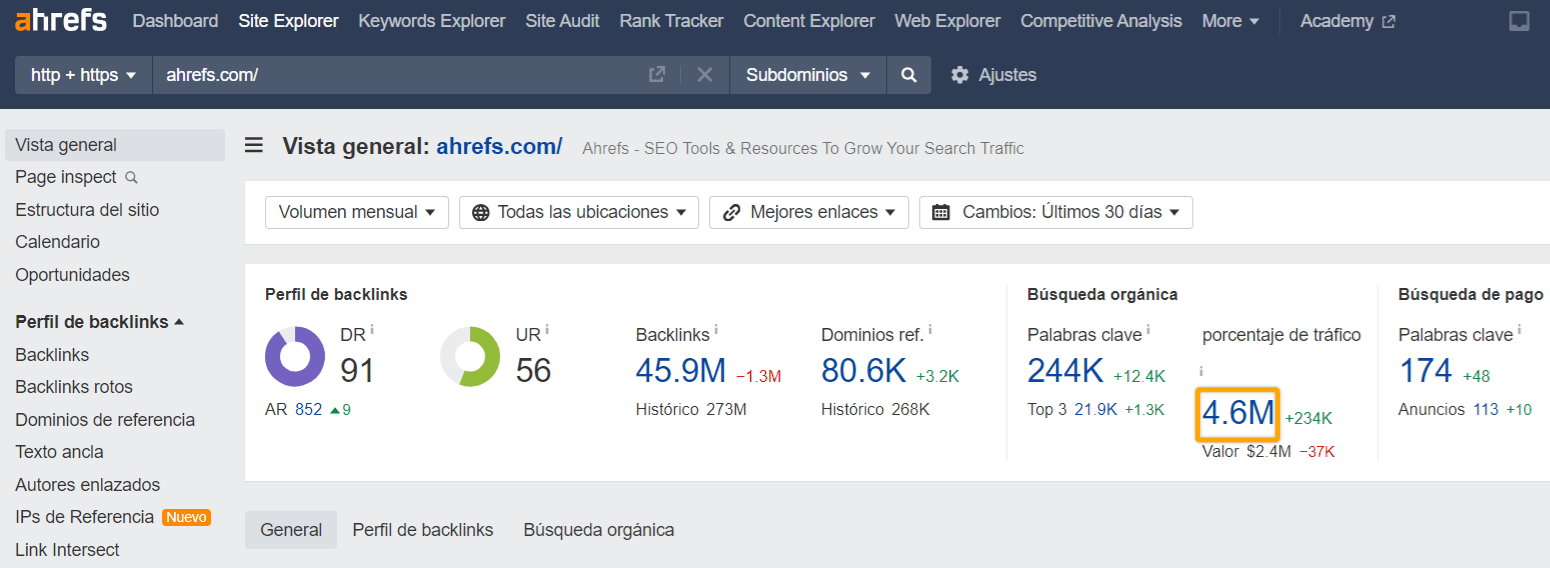Image resolution: width=1550 pixels, height=568 pixels.
Task: Open Ajustes gear settings
Action: click(x=993, y=75)
